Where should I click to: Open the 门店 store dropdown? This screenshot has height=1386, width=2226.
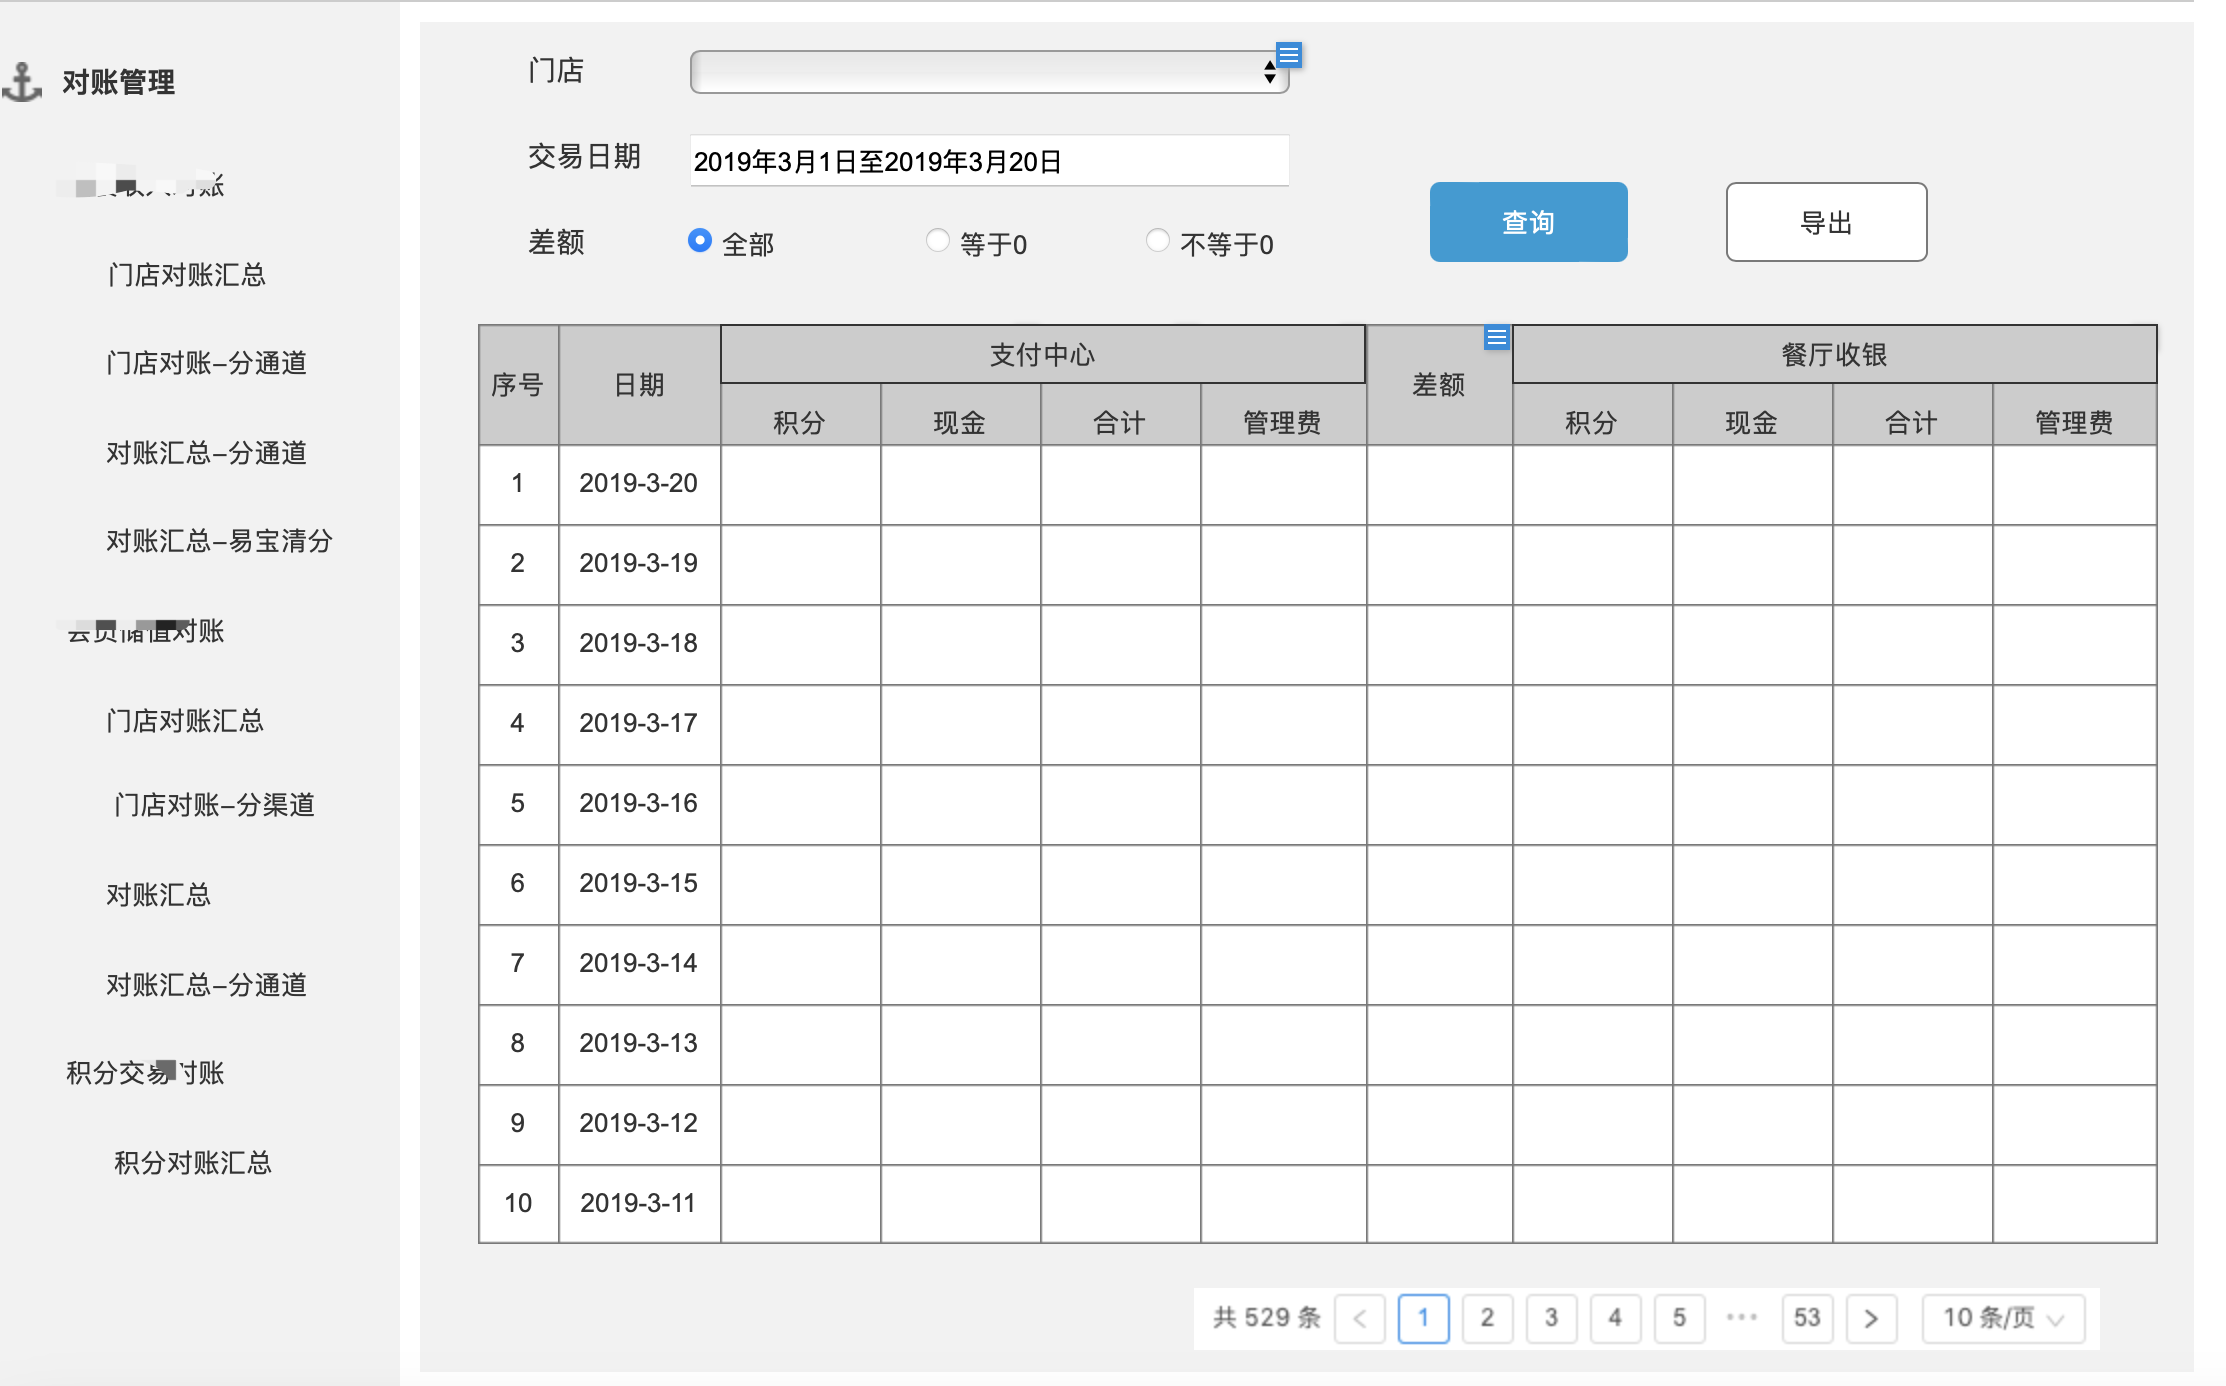[x=989, y=72]
